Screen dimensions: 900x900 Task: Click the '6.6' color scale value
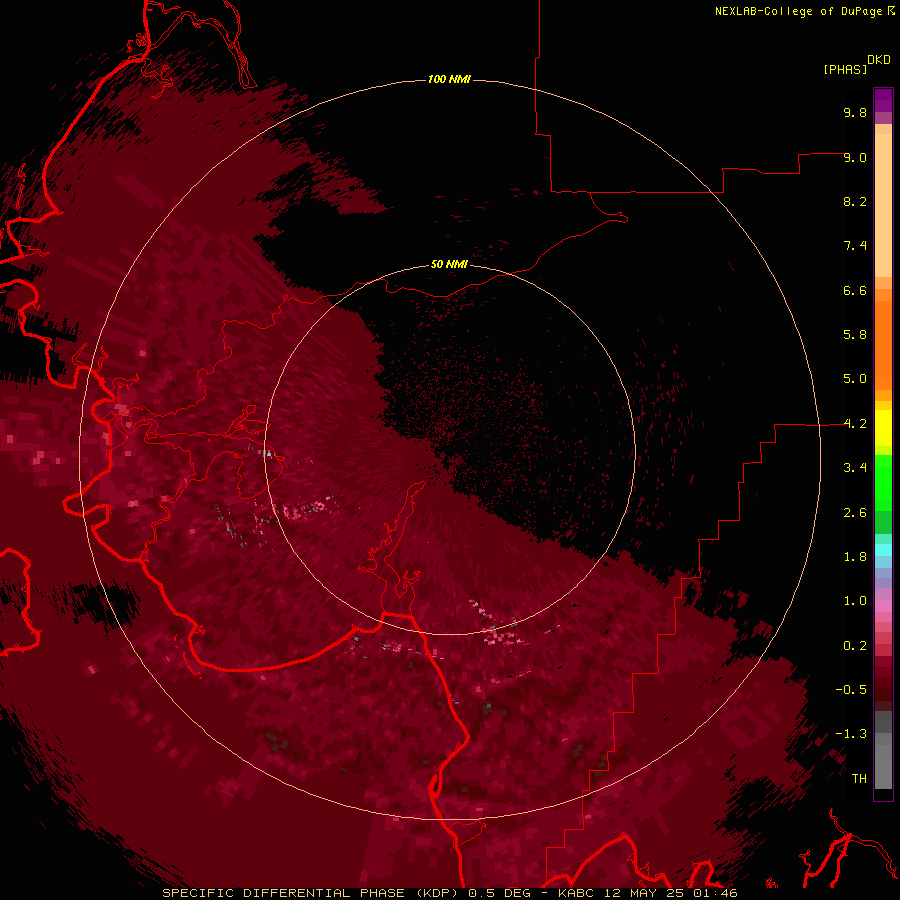(x=855, y=290)
